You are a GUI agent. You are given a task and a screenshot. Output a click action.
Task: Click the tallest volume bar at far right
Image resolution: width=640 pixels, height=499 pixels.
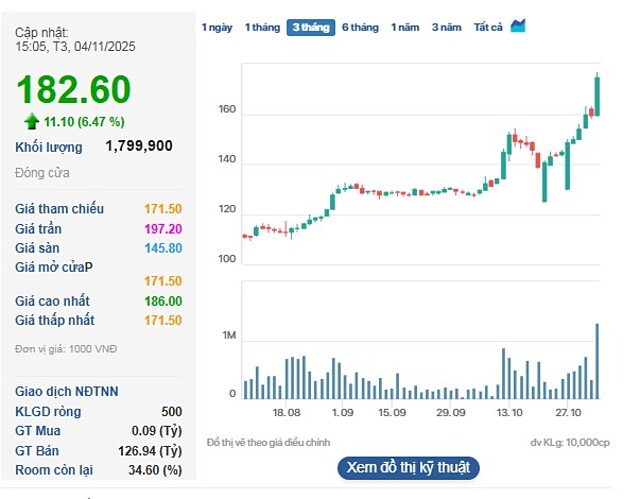[x=597, y=361]
